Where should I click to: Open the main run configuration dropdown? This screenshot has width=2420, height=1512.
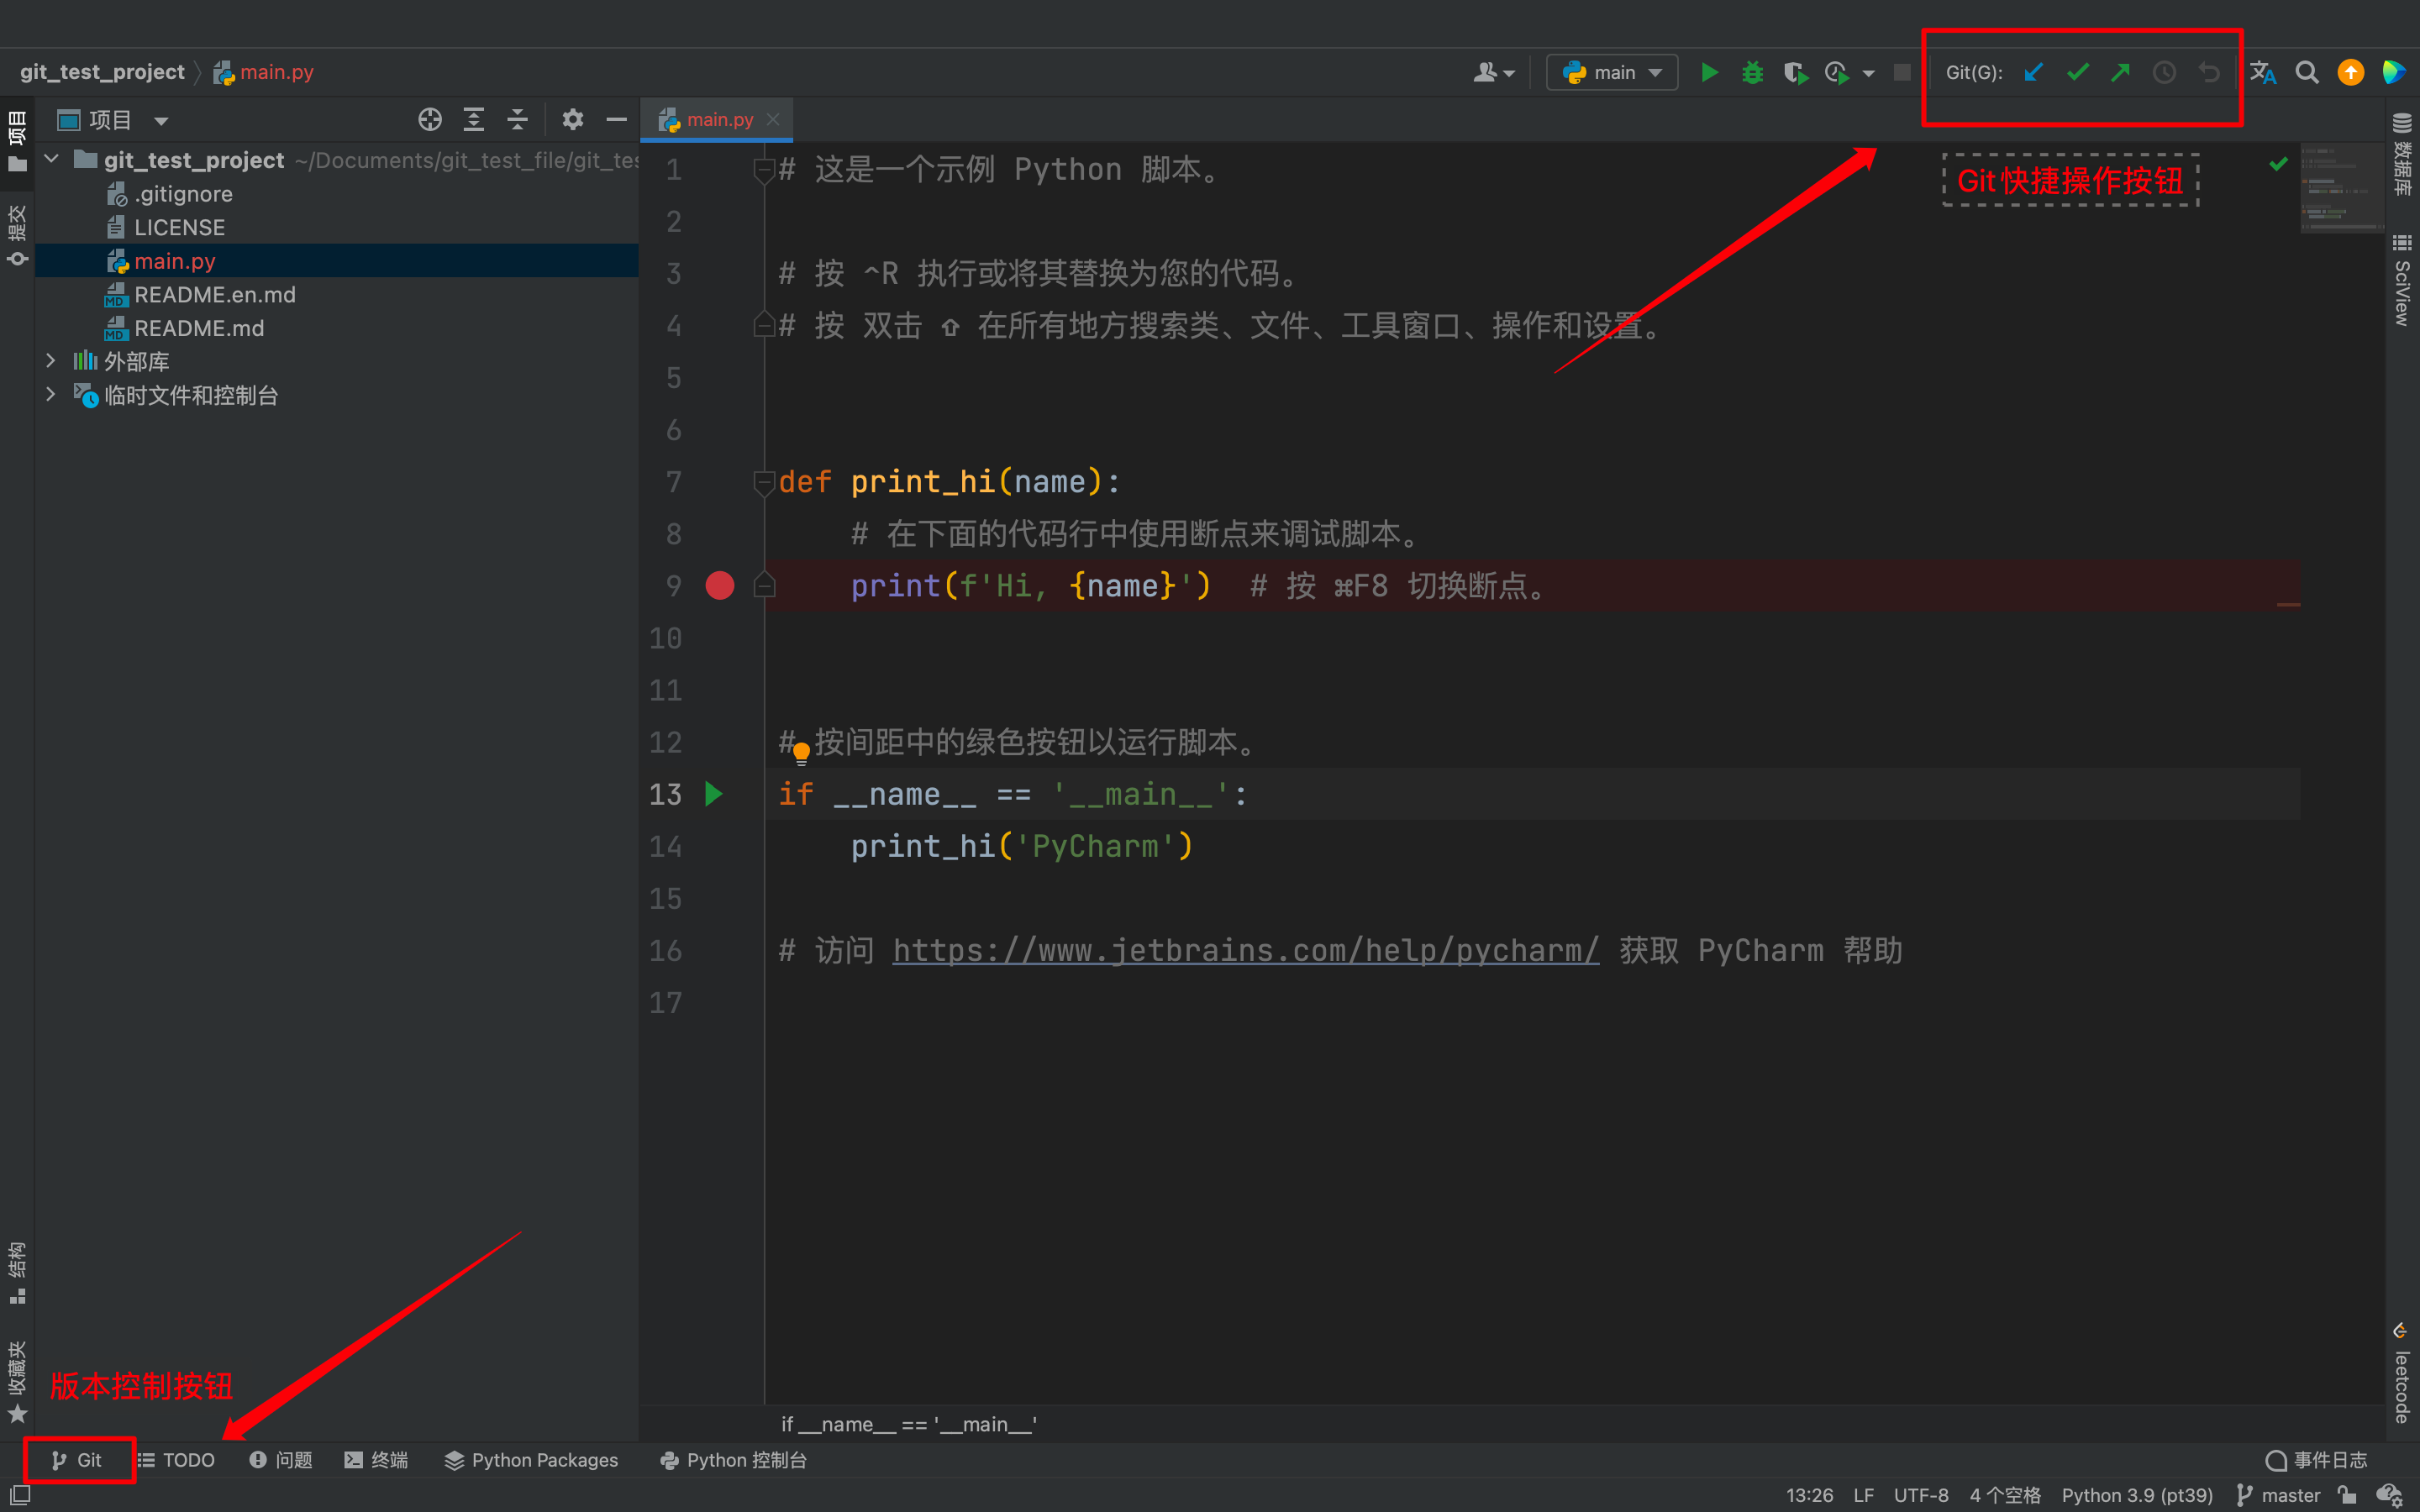click(x=1612, y=73)
